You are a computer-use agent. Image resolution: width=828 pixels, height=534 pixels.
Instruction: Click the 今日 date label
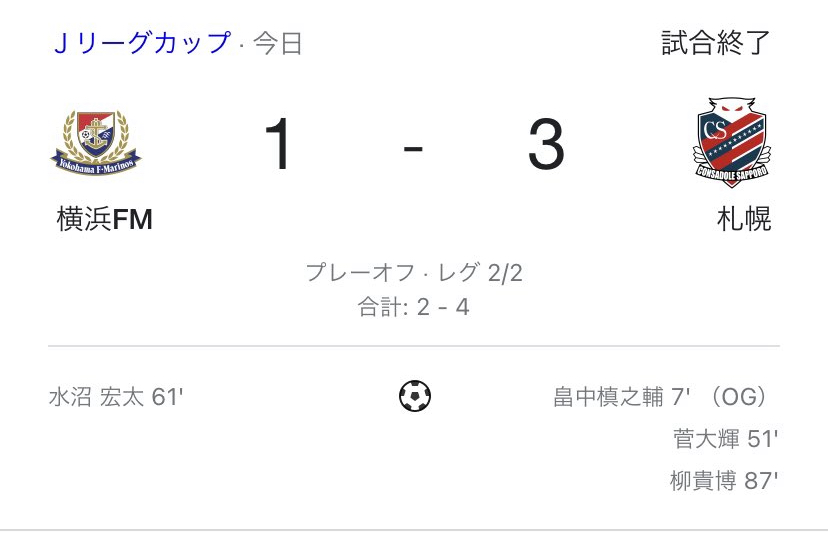(278, 45)
